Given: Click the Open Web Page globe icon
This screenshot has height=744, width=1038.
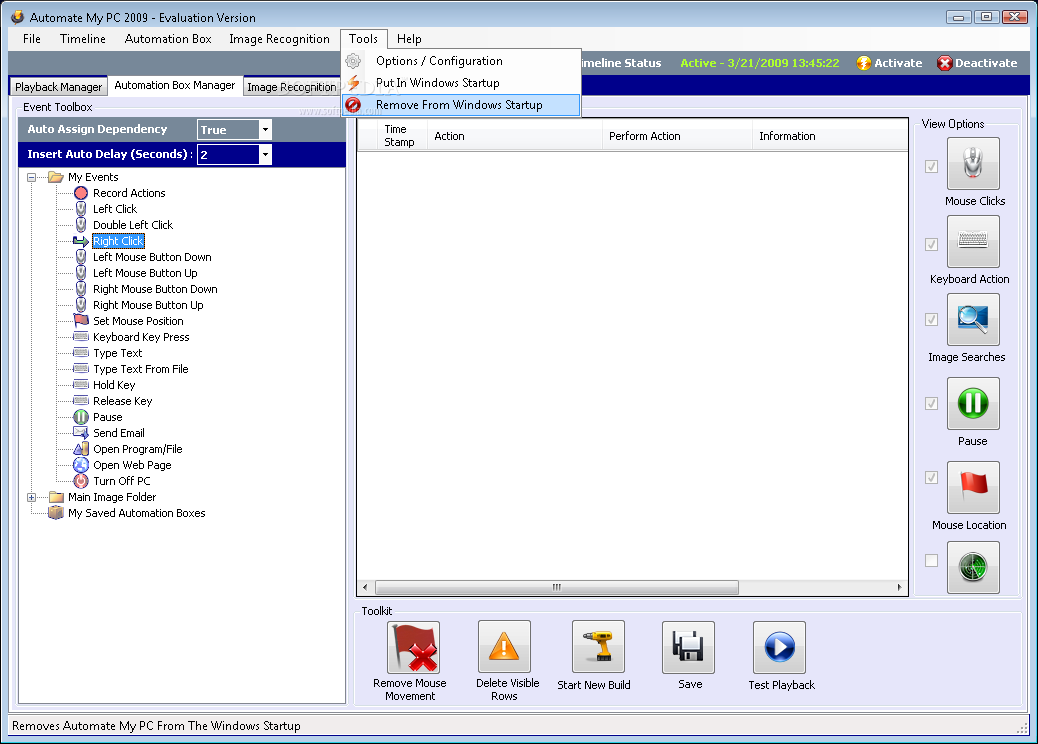Looking at the screenshot, I should (81, 465).
